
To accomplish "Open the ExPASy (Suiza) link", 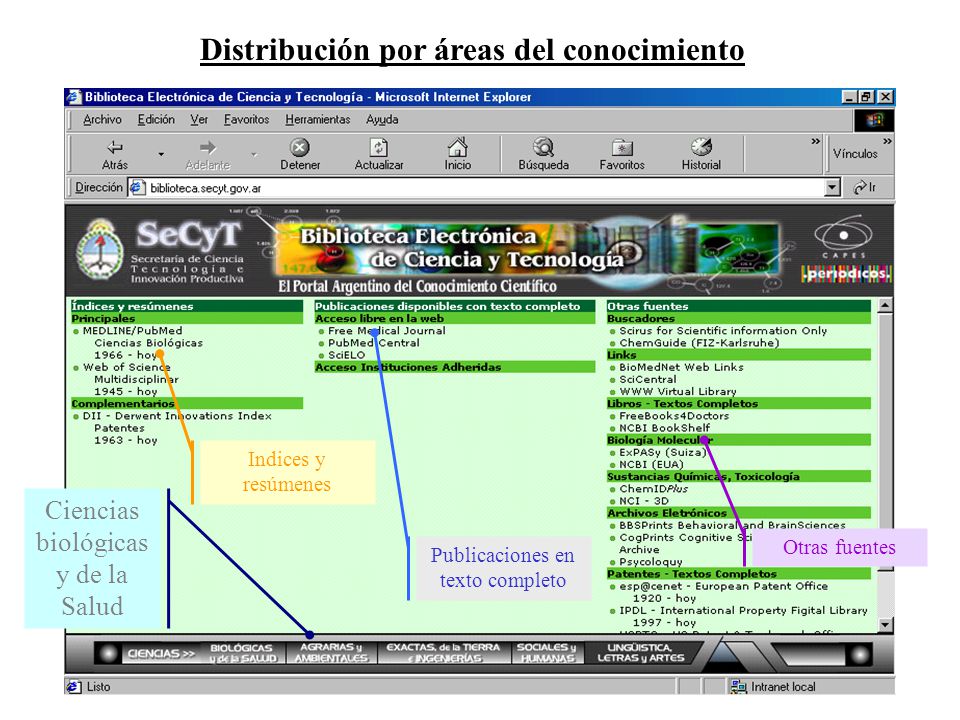I will coord(662,452).
